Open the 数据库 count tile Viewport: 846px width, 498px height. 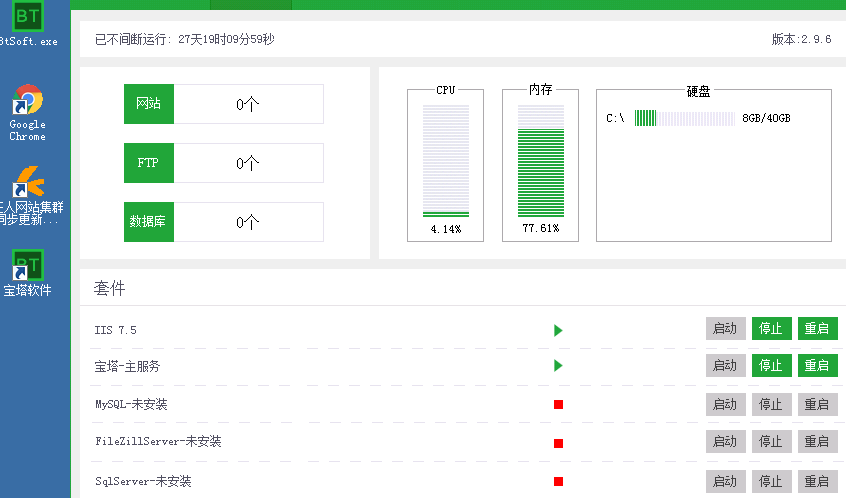[224, 222]
